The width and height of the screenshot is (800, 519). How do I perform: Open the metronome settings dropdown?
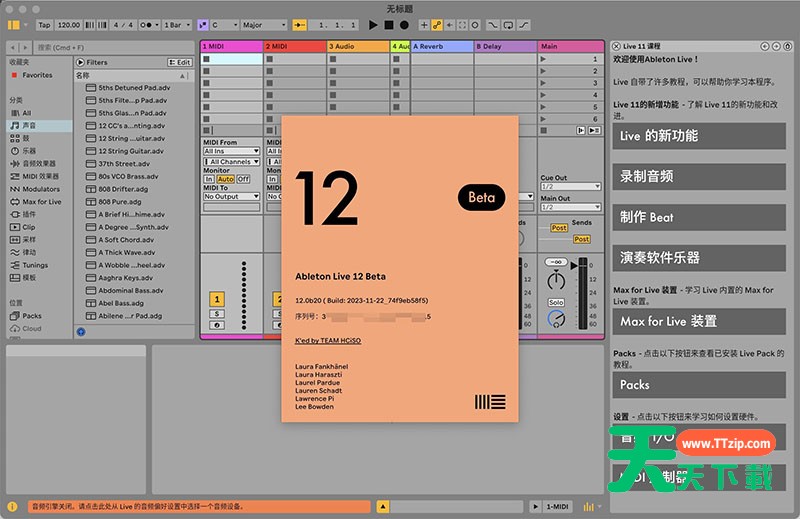pos(157,24)
